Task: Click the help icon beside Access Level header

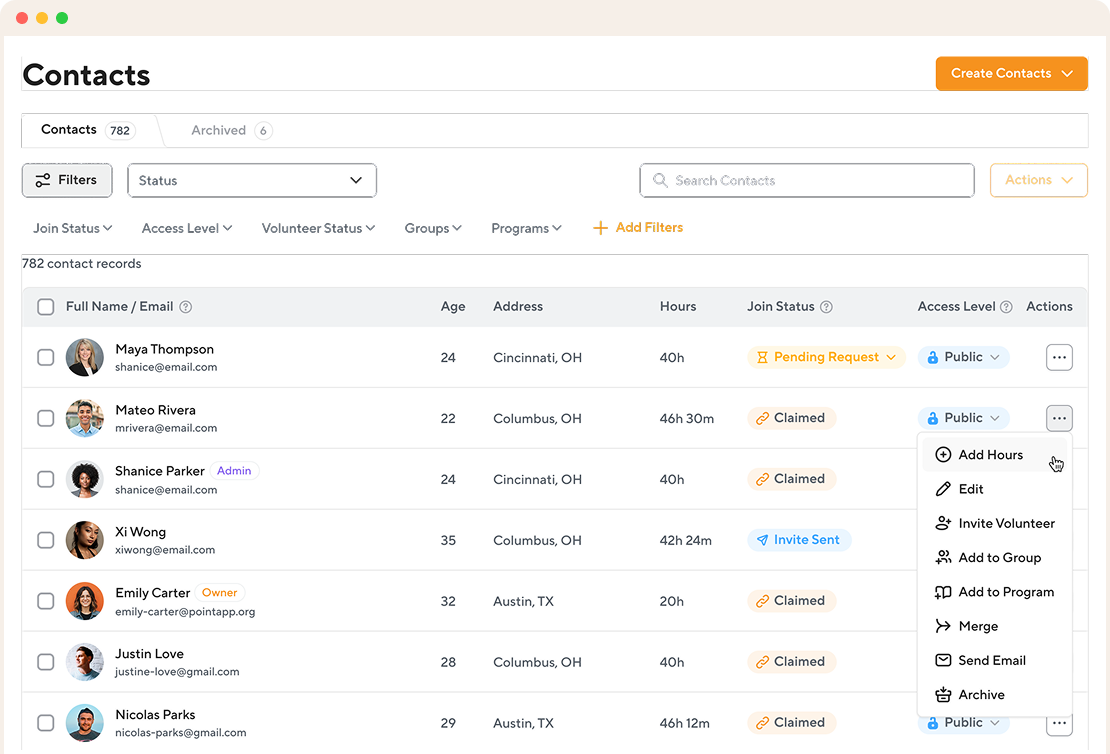Action: (x=1006, y=307)
